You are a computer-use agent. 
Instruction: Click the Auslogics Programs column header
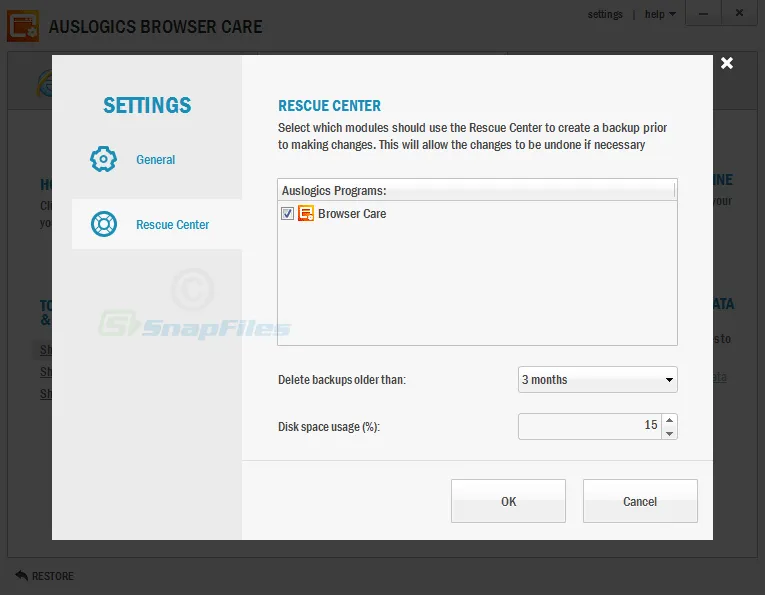476,190
